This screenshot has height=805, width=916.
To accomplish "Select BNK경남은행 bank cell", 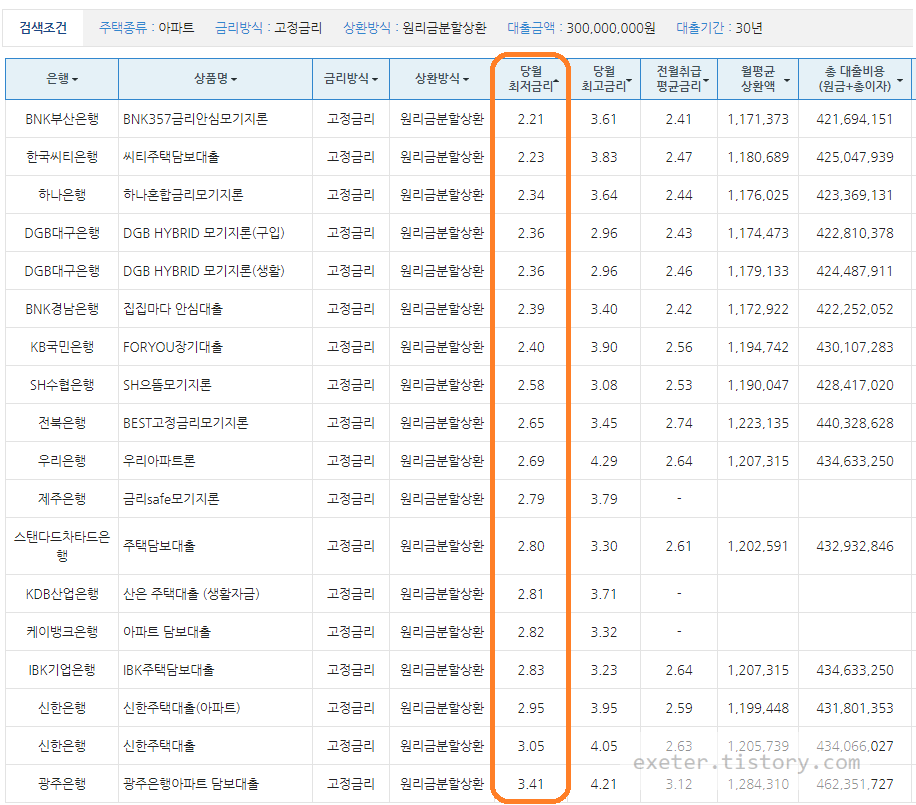I will 62,309.
